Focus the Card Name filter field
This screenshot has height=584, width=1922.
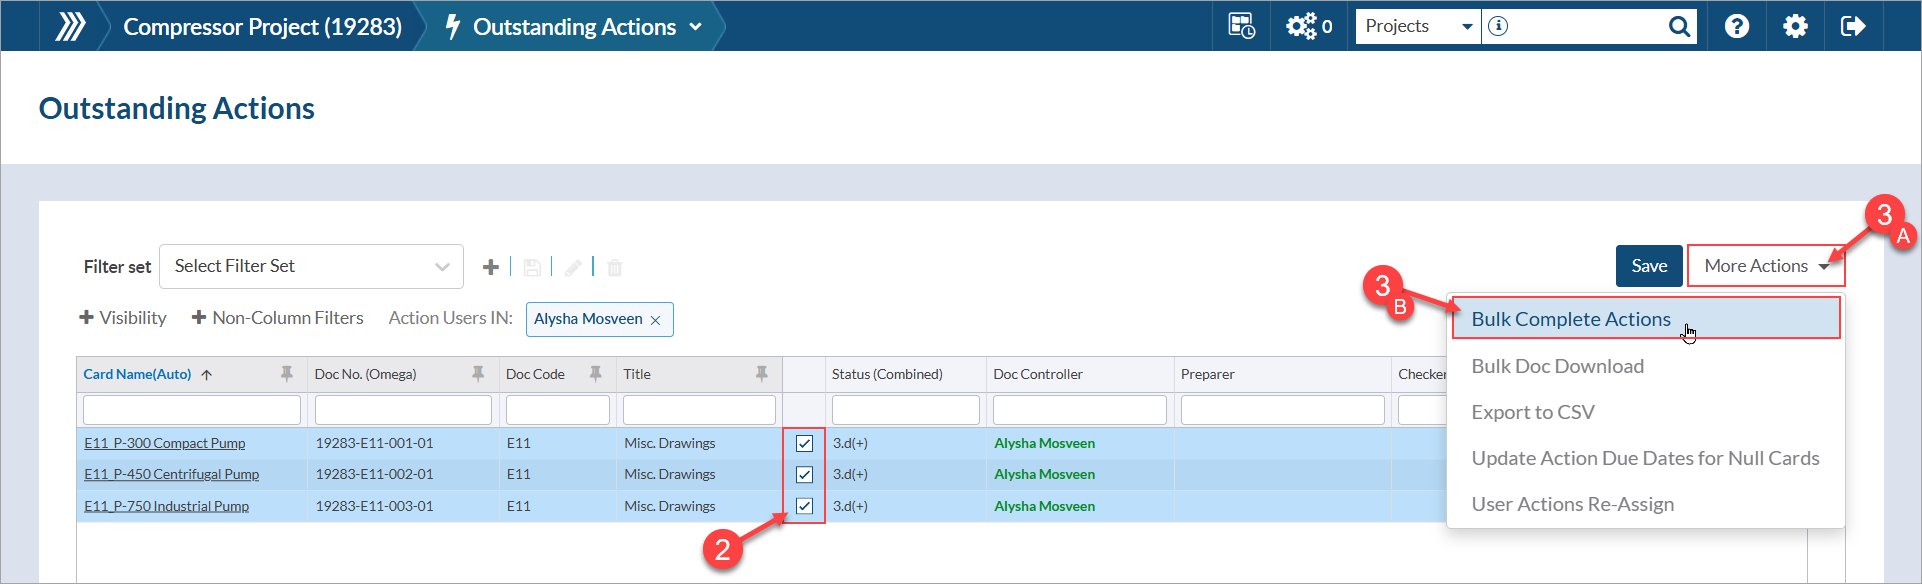pyautogui.click(x=192, y=410)
